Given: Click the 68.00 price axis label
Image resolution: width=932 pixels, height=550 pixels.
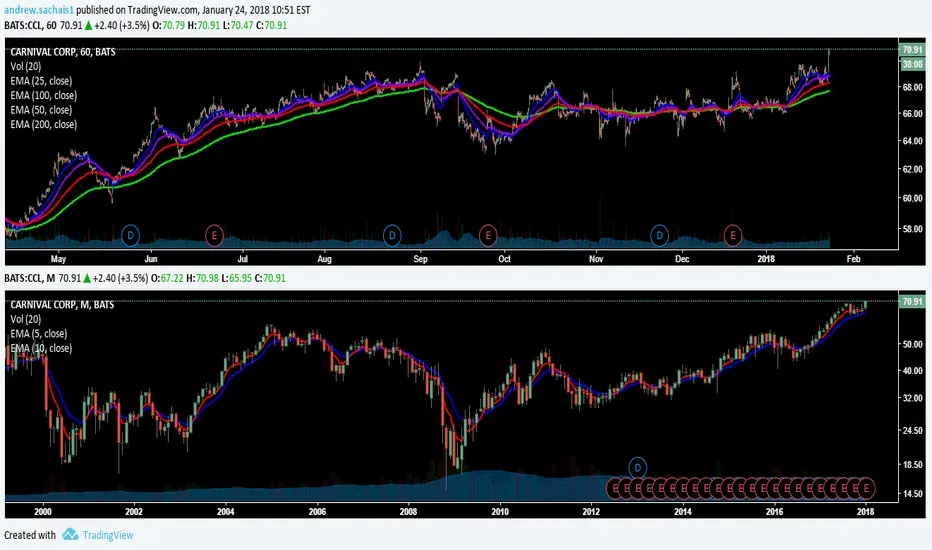Looking at the screenshot, I should 912,87.
